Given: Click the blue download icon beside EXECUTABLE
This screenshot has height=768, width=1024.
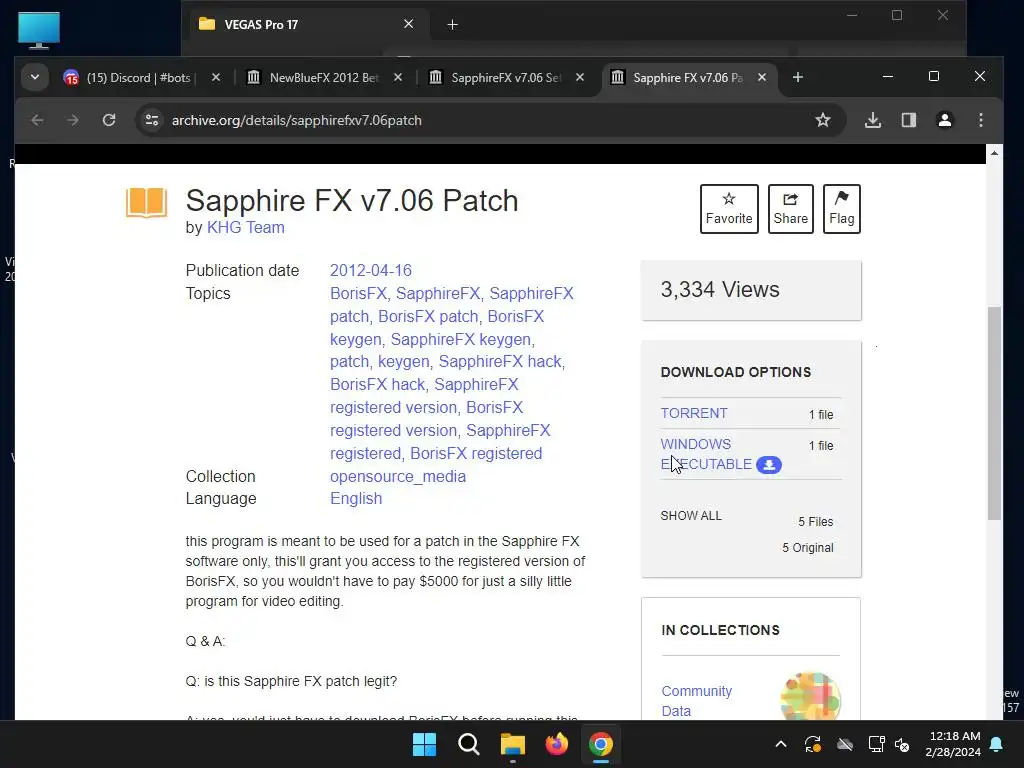Looking at the screenshot, I should click(x=769, y=464).
